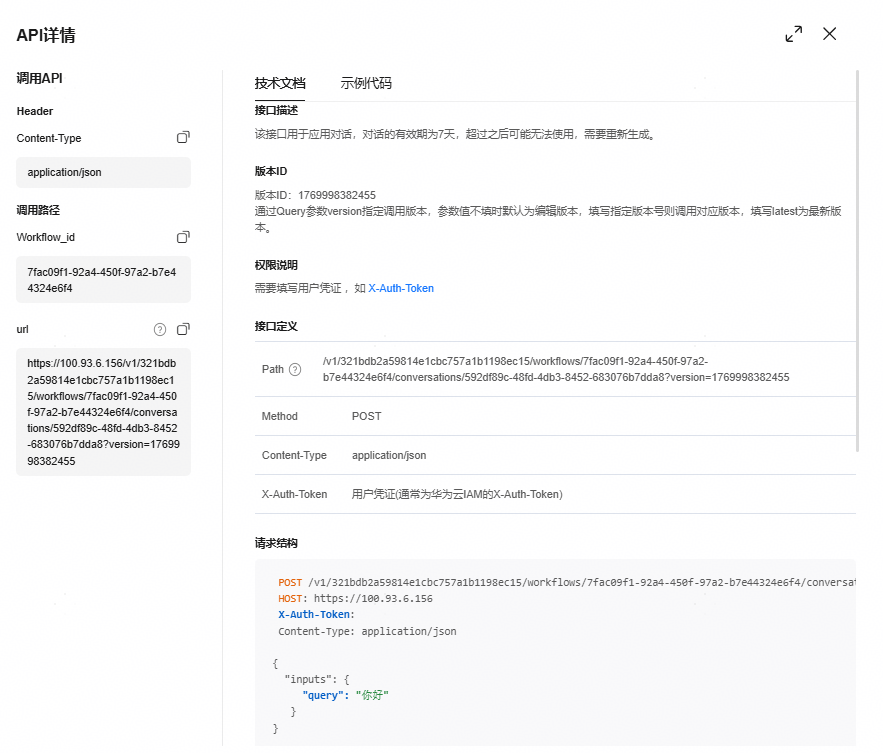Screen dimensions: 883x753
Task: Copy the url in the left panel
Action: 183,329
